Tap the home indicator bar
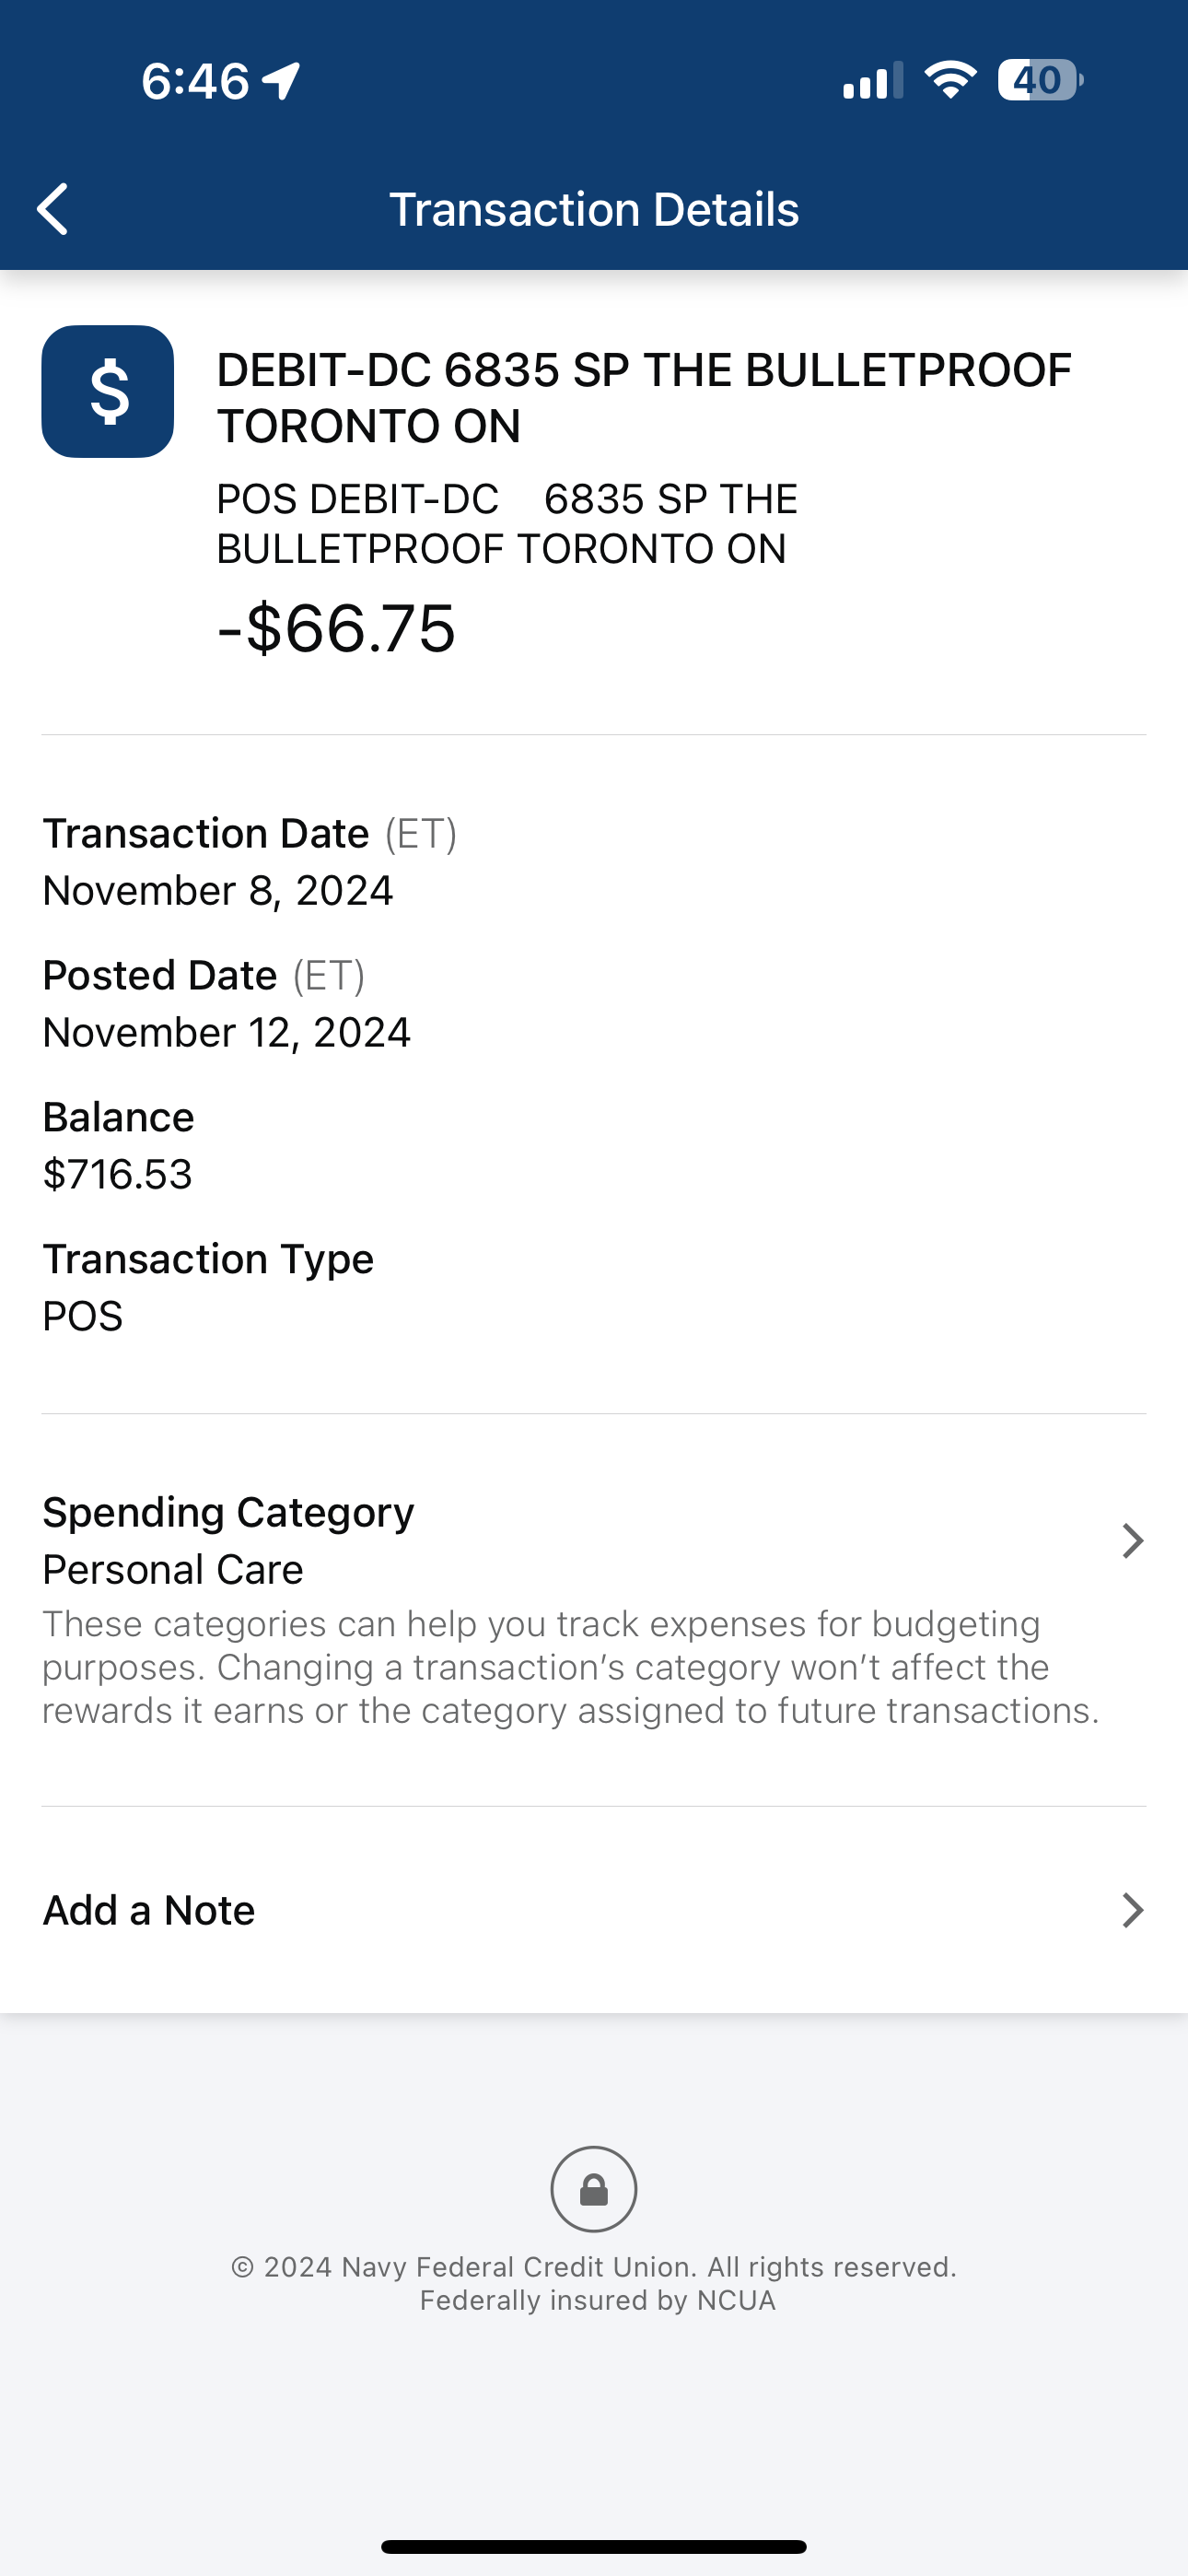1188x2576 pixels. [594, 2546]
